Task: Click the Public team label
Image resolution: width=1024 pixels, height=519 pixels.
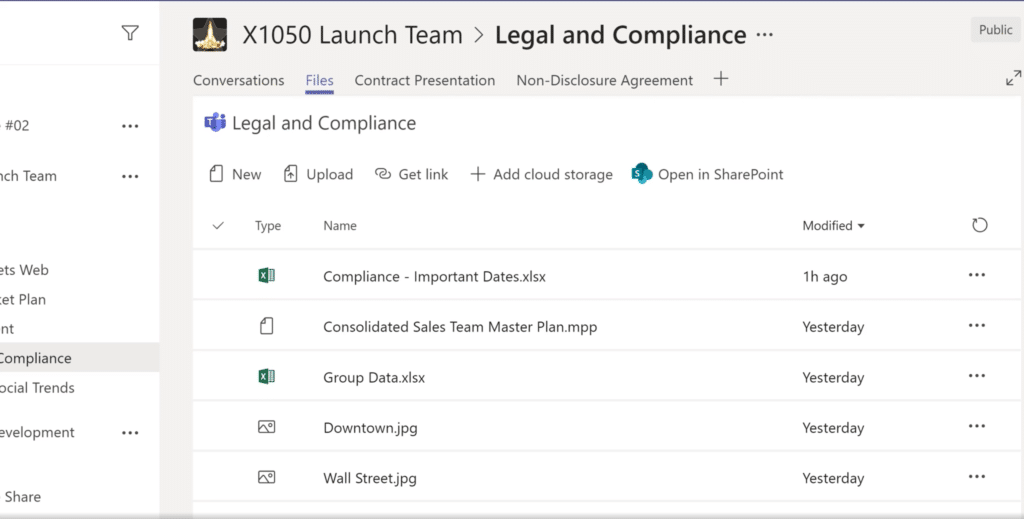Action: [995, 29]
